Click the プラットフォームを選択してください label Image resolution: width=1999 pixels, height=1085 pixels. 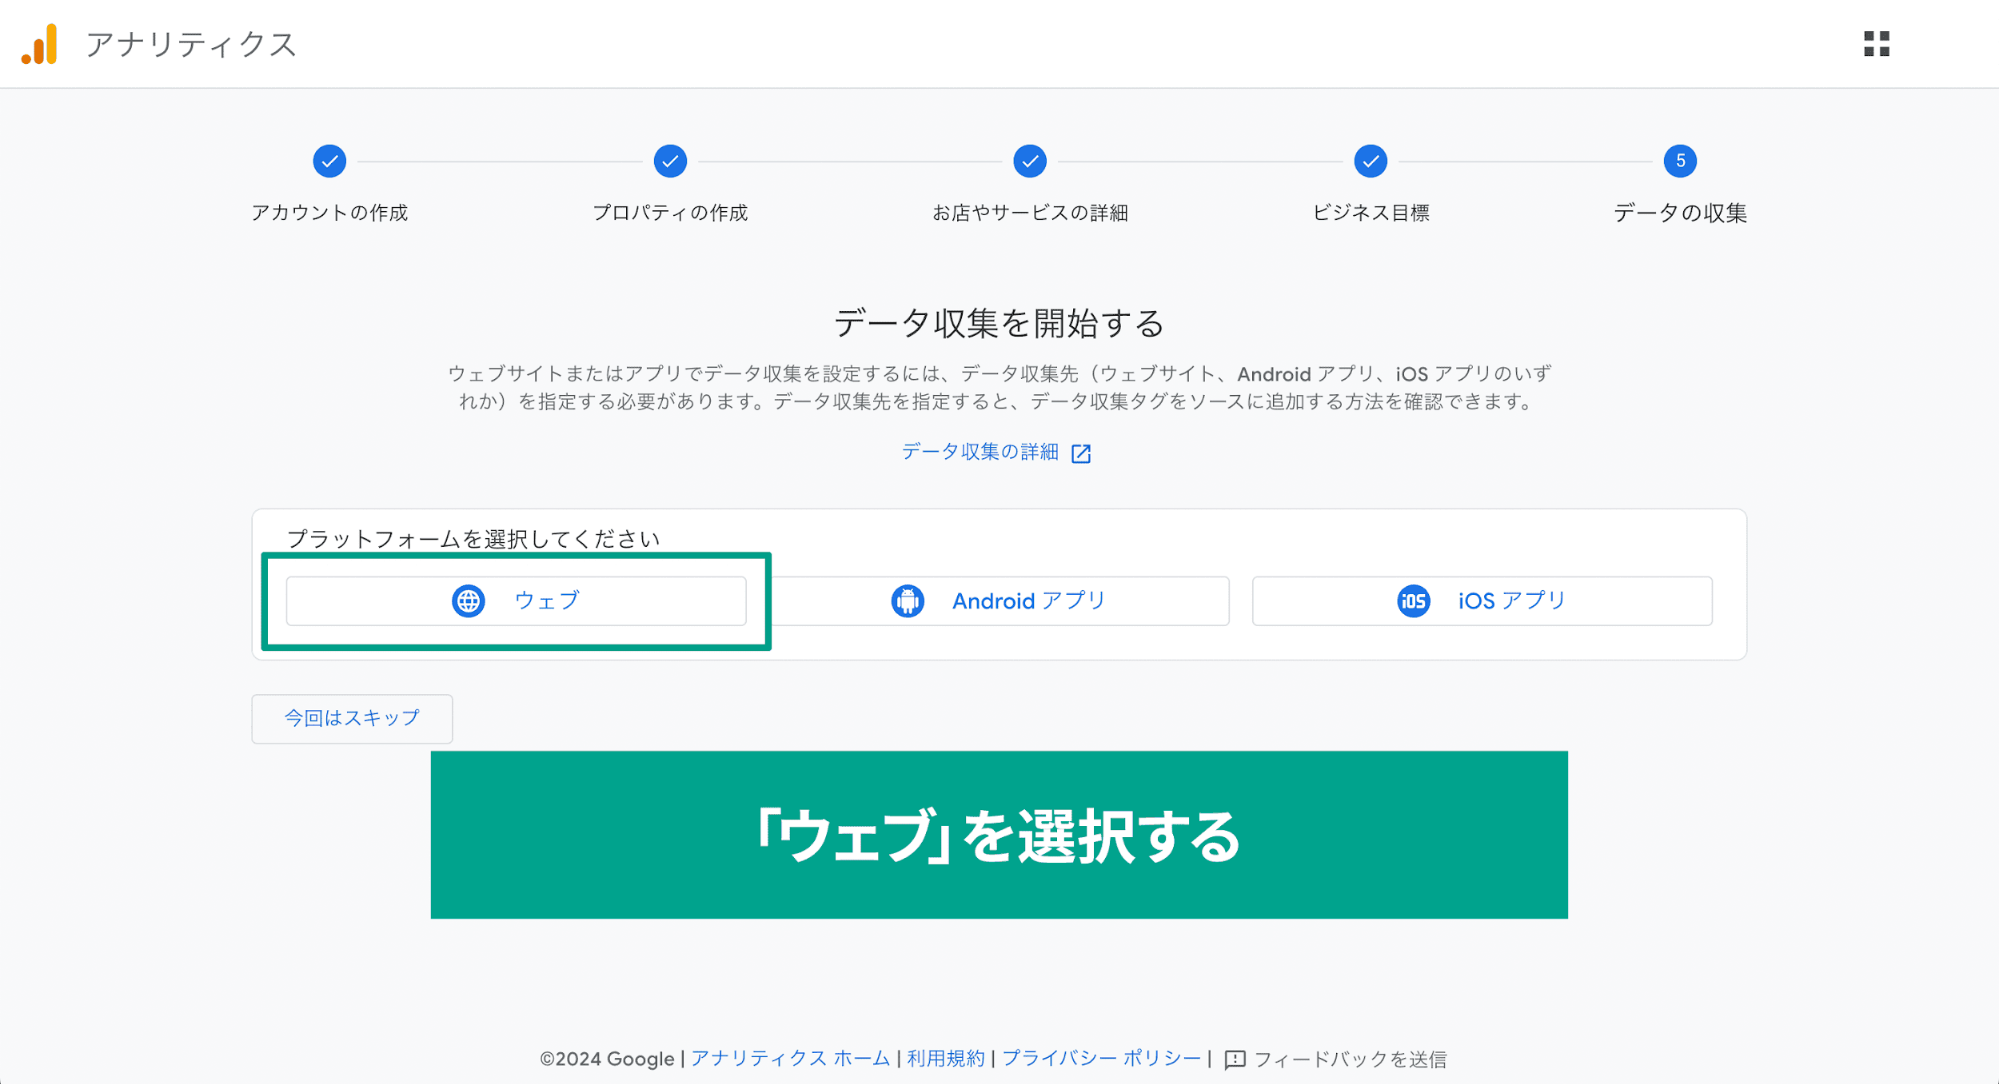coord(473,539)
